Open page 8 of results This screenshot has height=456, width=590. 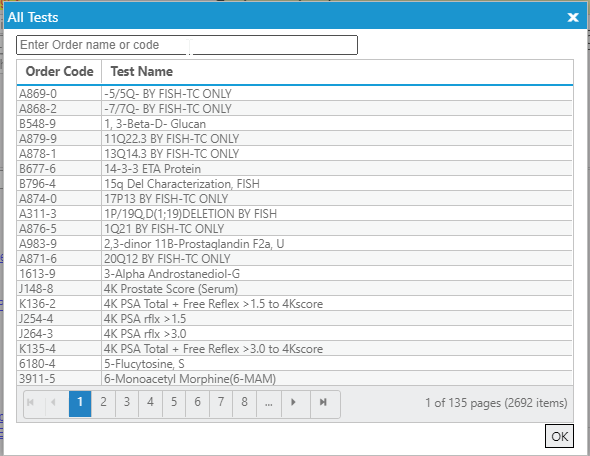(x=245, y=403)
